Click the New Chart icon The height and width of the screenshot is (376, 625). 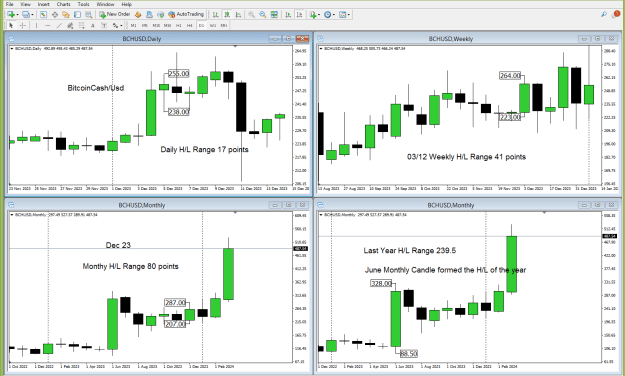click(x=10, y=14)
